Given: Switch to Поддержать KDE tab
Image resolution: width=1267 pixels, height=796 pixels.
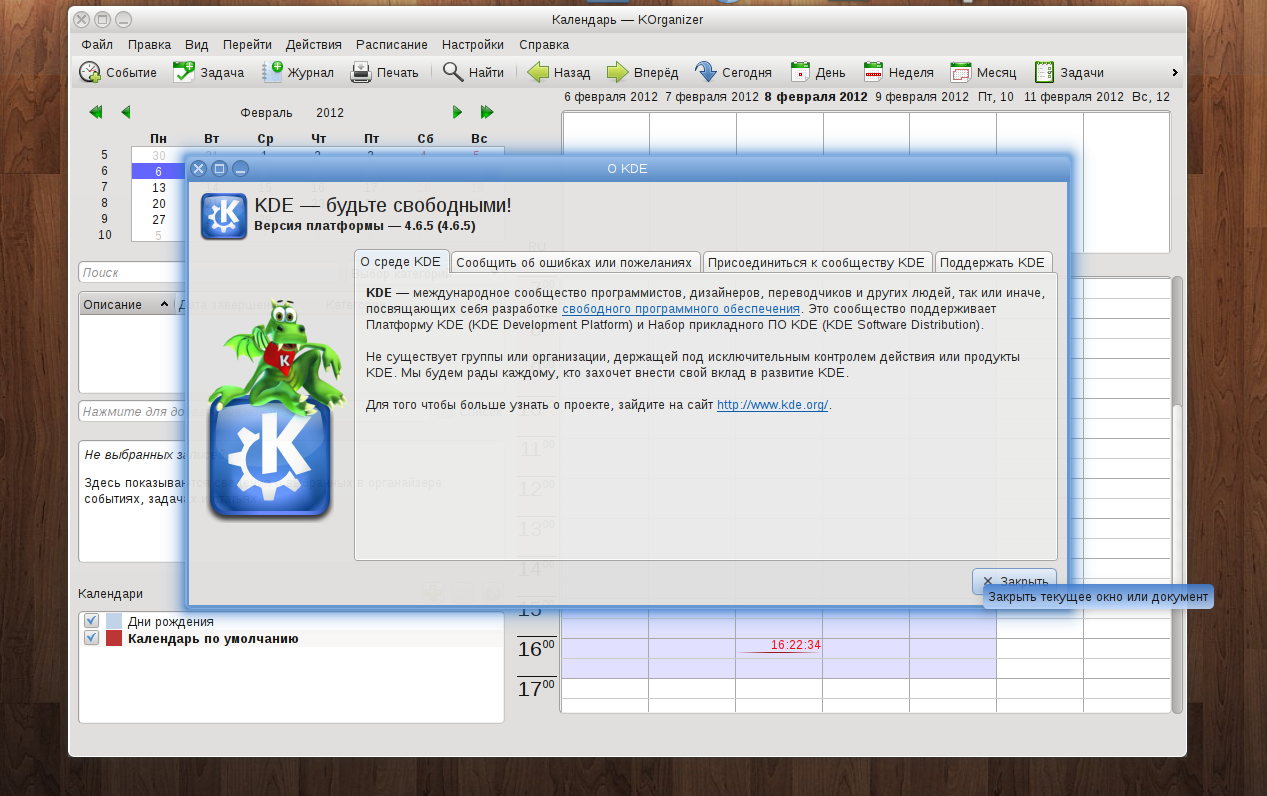Looking at the screenshot, I should [x=991, y=262].
